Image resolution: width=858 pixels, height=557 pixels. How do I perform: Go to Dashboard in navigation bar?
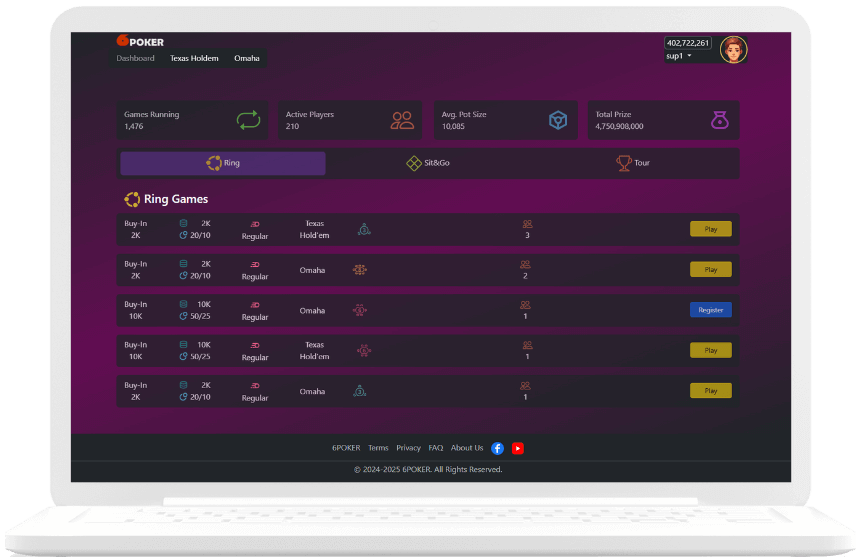tap(135, 58)
